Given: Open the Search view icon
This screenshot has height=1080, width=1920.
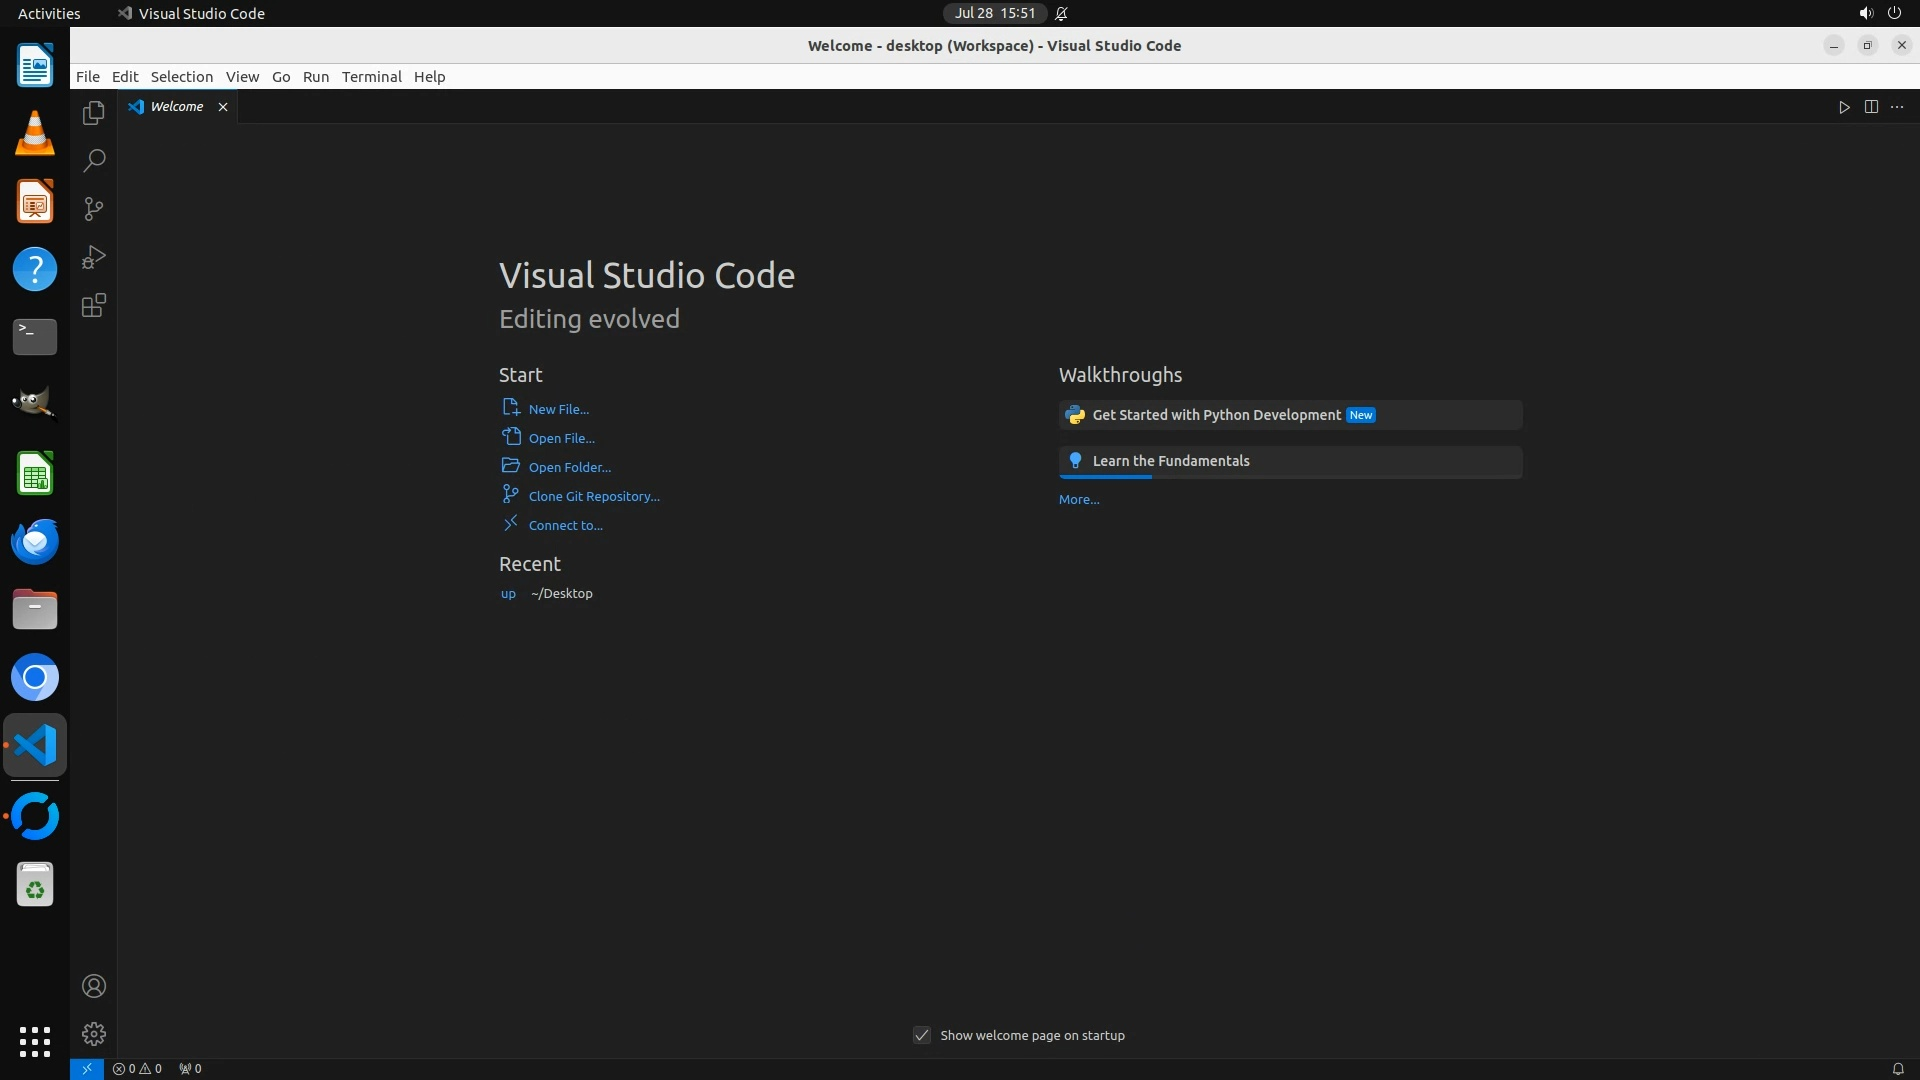Looking at the screenshot, I should pos(94,161).
